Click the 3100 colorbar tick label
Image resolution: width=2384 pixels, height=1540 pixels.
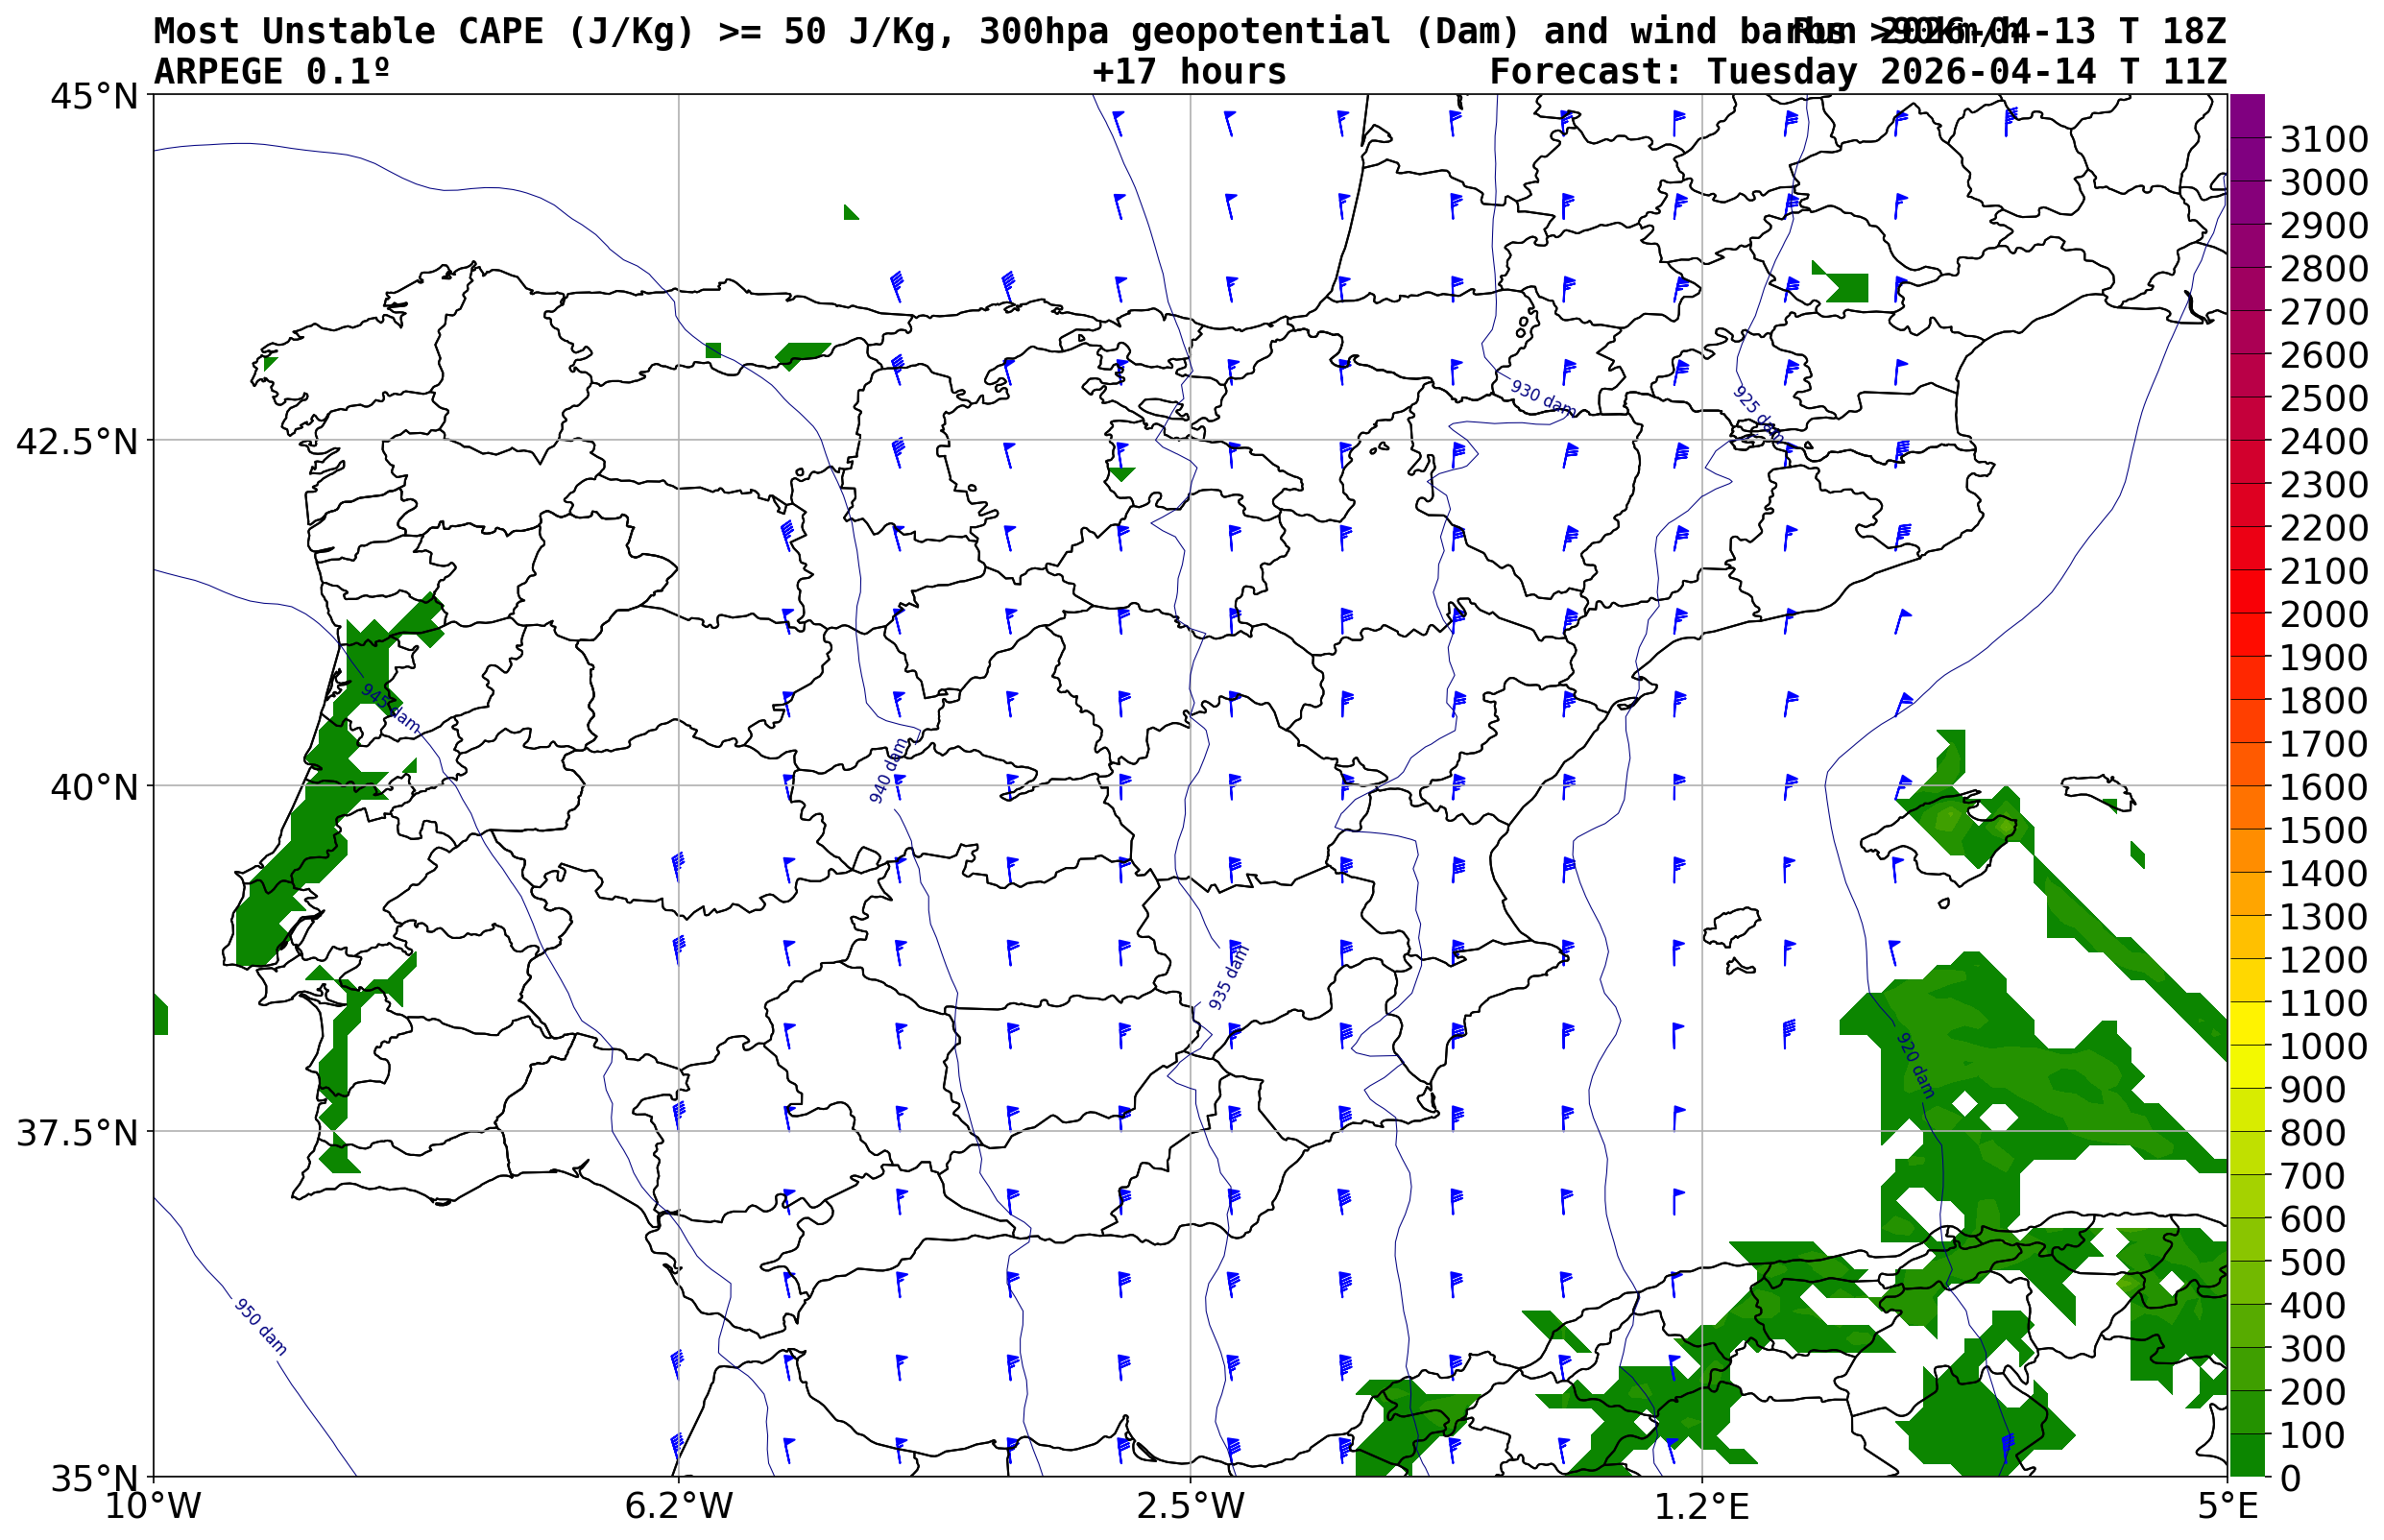click(x=2323, y=139)
